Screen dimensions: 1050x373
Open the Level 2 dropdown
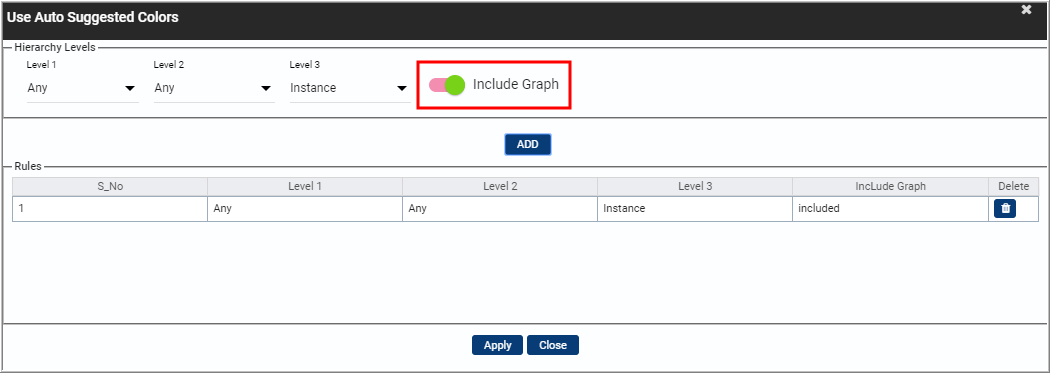click(214, 88)
